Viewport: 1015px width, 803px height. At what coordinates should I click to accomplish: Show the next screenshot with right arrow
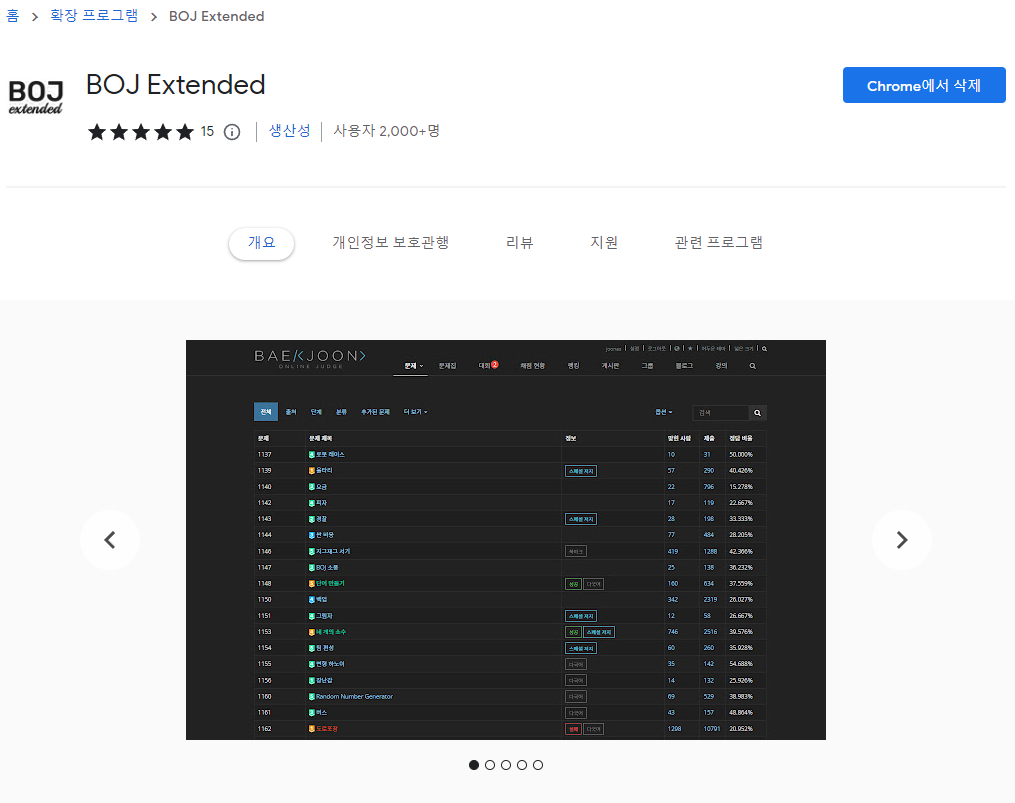click(902, 539)
